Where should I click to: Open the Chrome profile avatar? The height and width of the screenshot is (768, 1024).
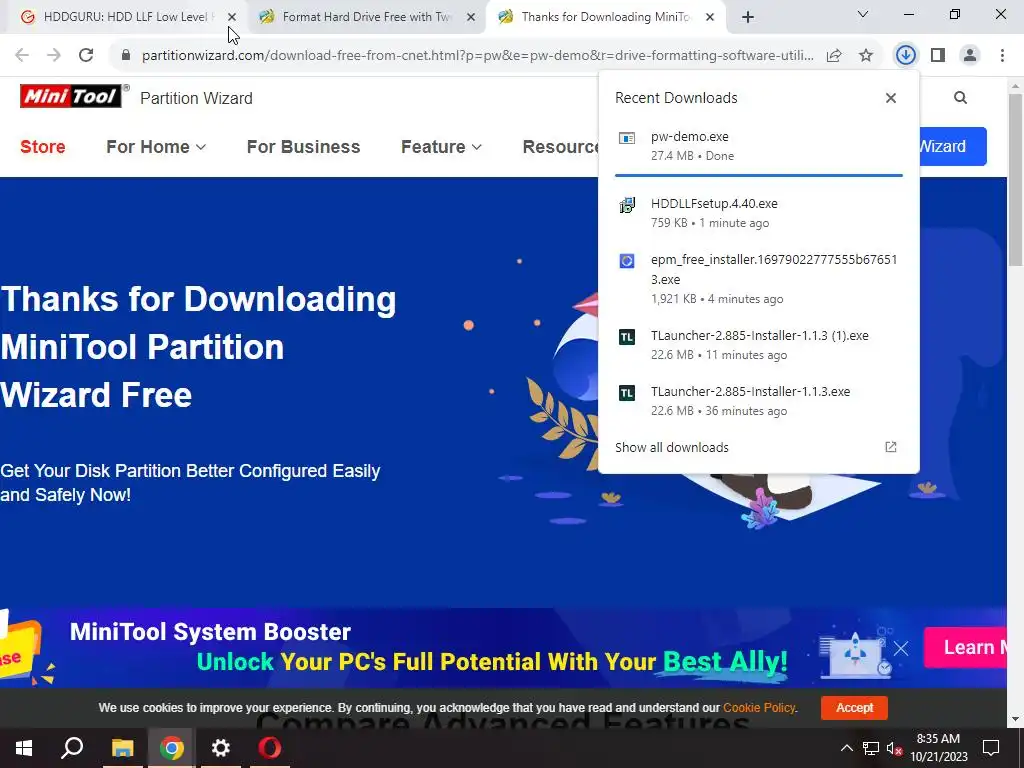click(x=970, y=56)
